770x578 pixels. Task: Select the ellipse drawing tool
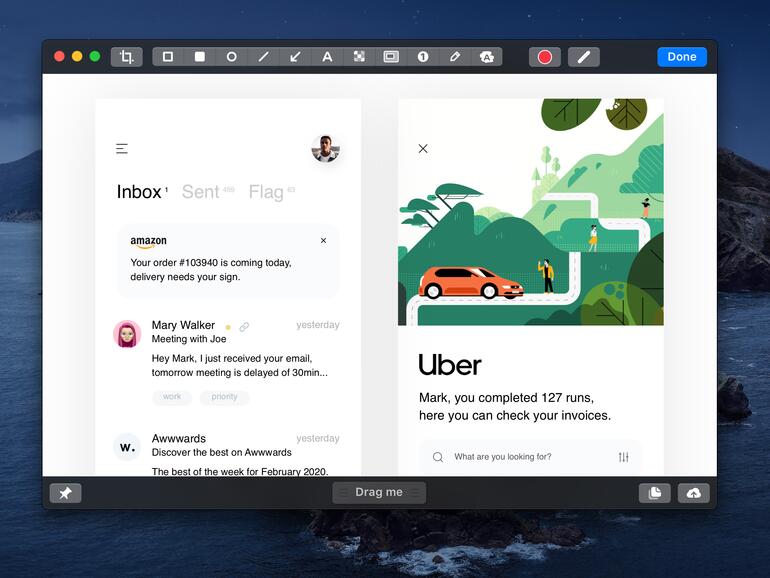coord(231,57)
